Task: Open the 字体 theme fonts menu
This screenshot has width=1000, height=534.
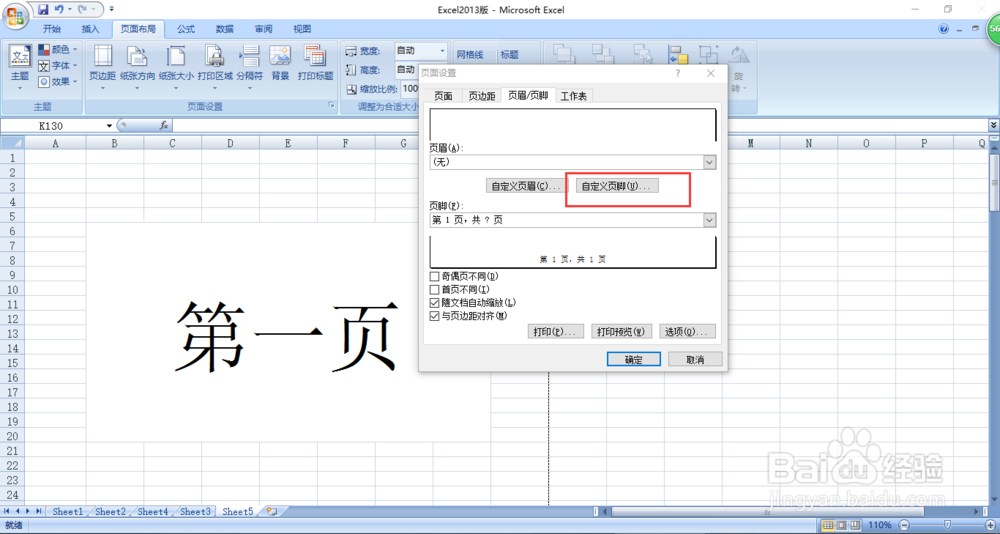Action: (57, 66)
